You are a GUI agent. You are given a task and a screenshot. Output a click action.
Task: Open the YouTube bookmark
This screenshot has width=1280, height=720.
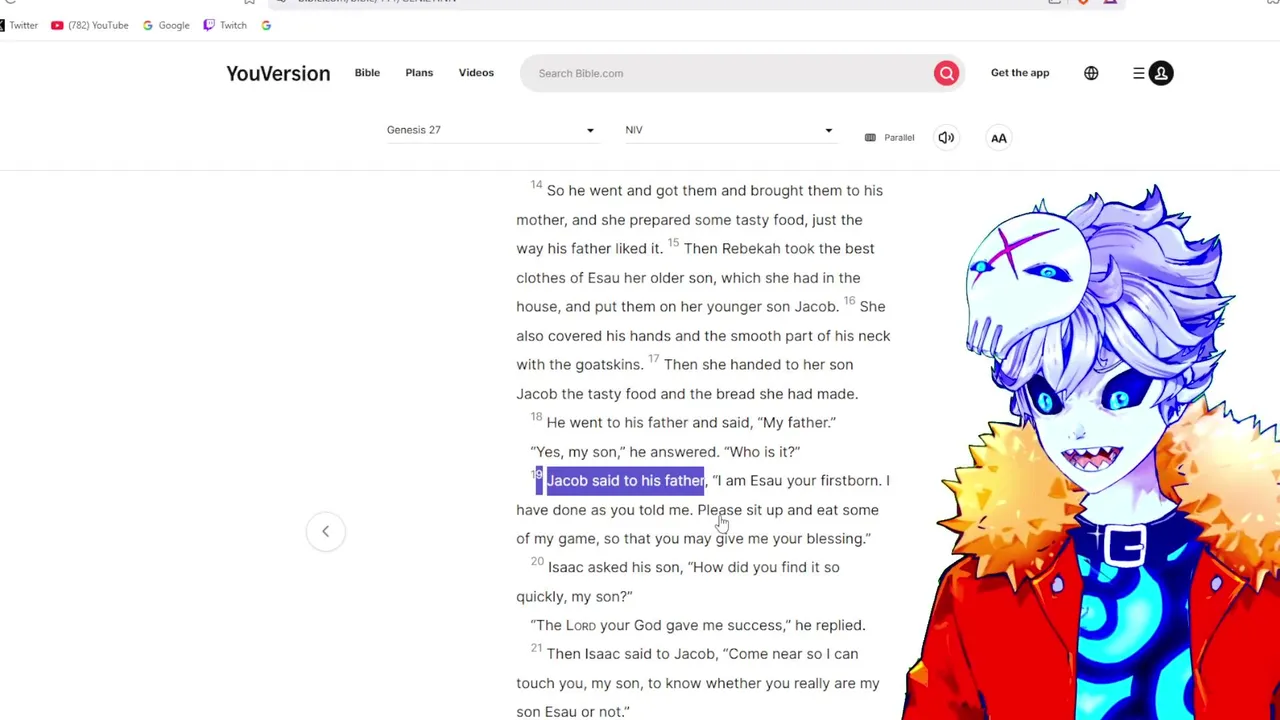point(90,25)
